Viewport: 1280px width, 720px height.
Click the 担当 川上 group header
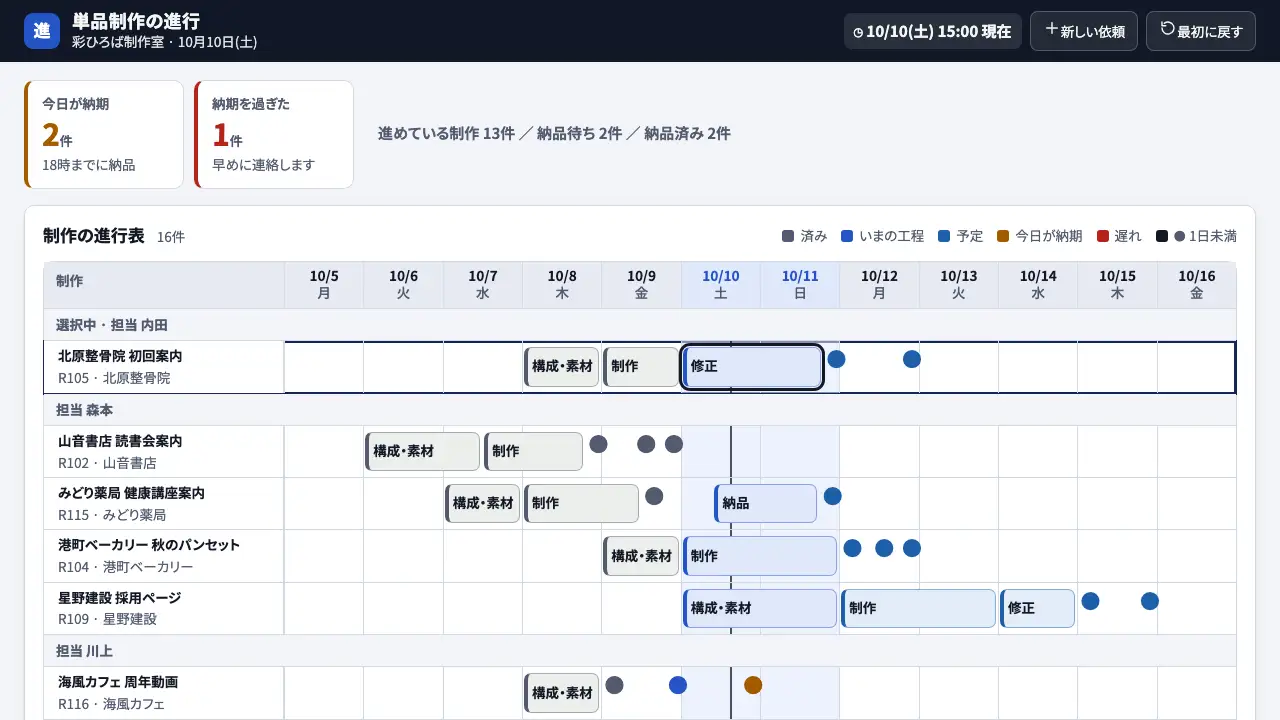coord(640,651)
